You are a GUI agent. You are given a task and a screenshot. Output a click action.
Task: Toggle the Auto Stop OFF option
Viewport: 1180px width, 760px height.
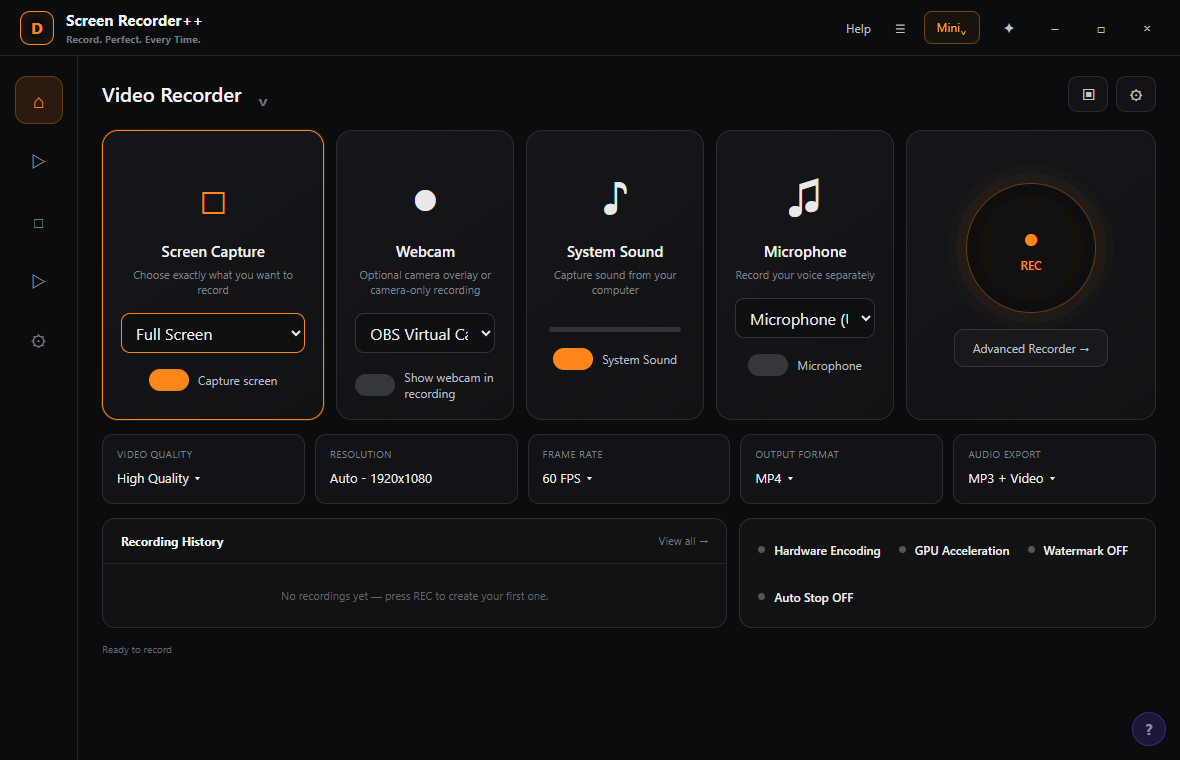click(805, 597)
